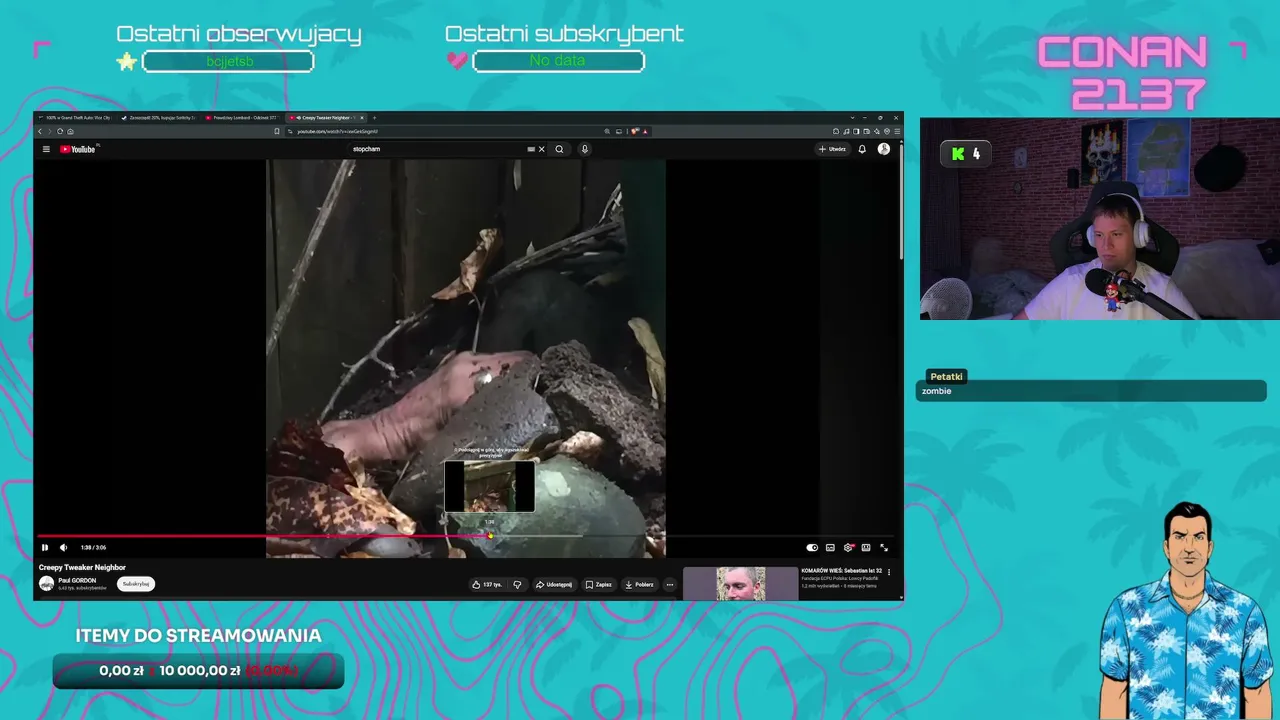The height and width of the screenshot is (720, 1280).
Task: Open the Brave Rewards triangle icon
Action: [x=645, y=131]
